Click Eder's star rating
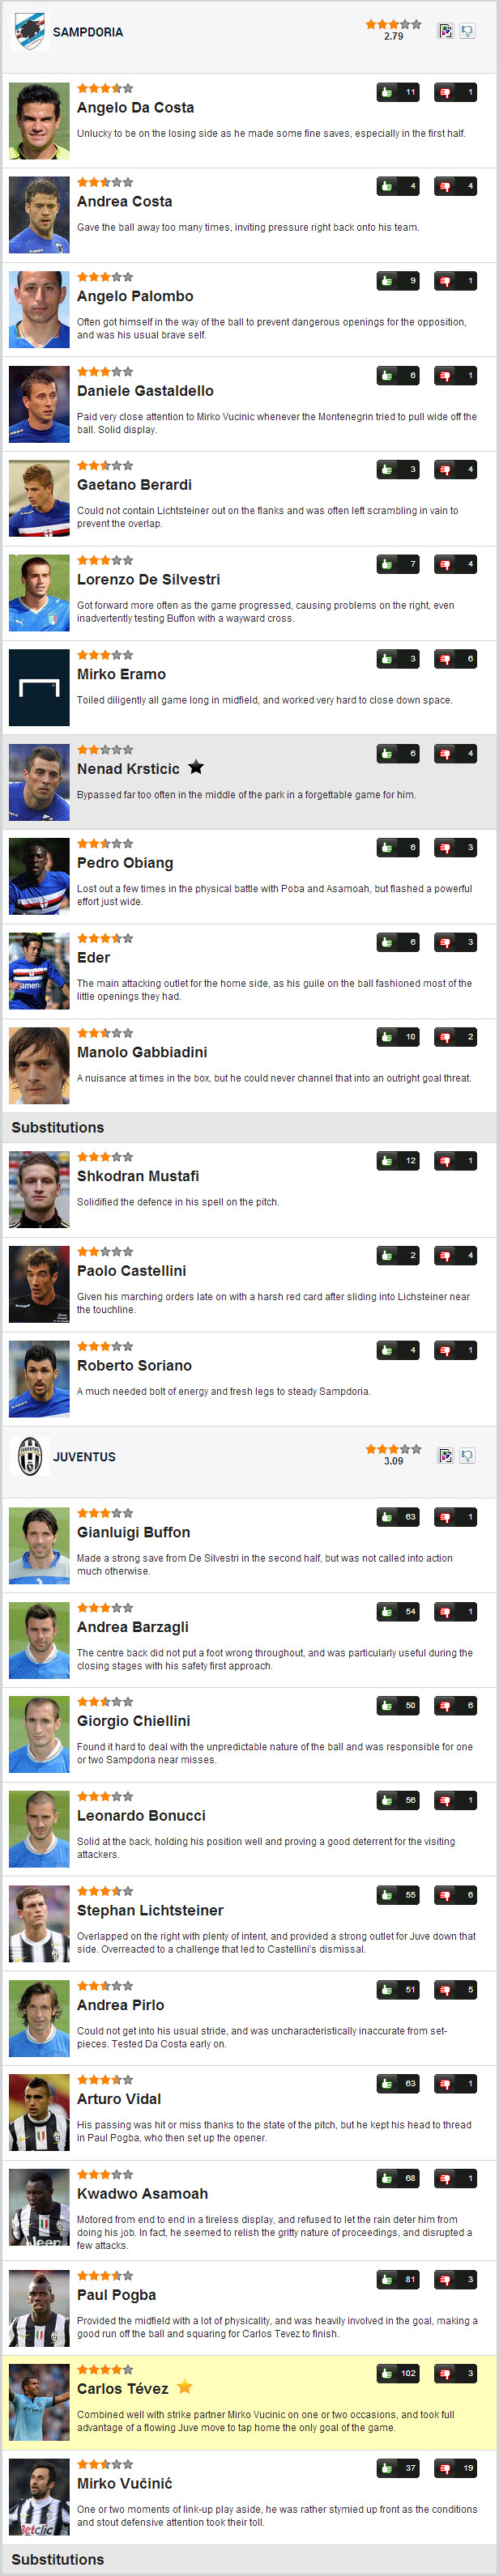This screenshot has height=2576, width=499. pos(105,938)
